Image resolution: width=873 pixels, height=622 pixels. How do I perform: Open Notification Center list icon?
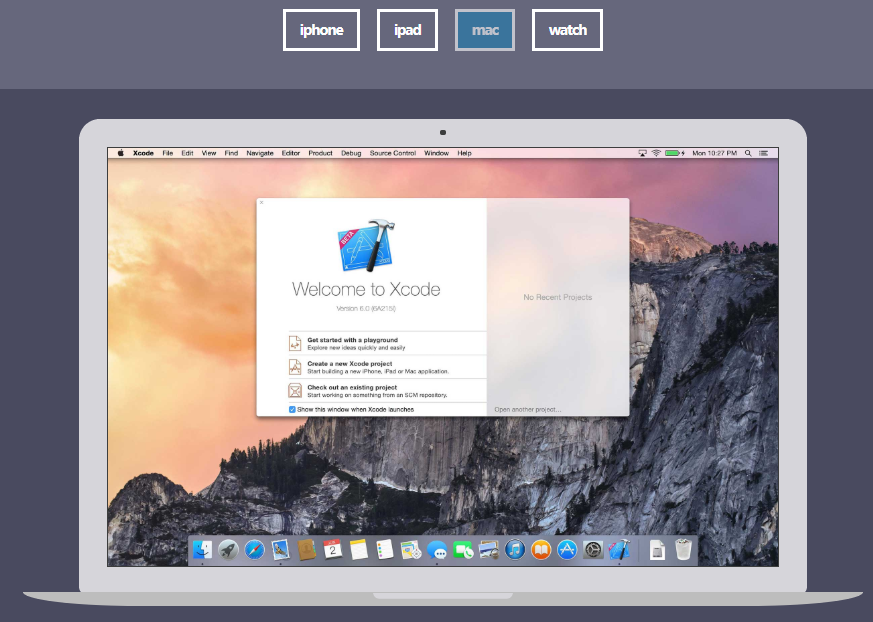click(763, 153)
